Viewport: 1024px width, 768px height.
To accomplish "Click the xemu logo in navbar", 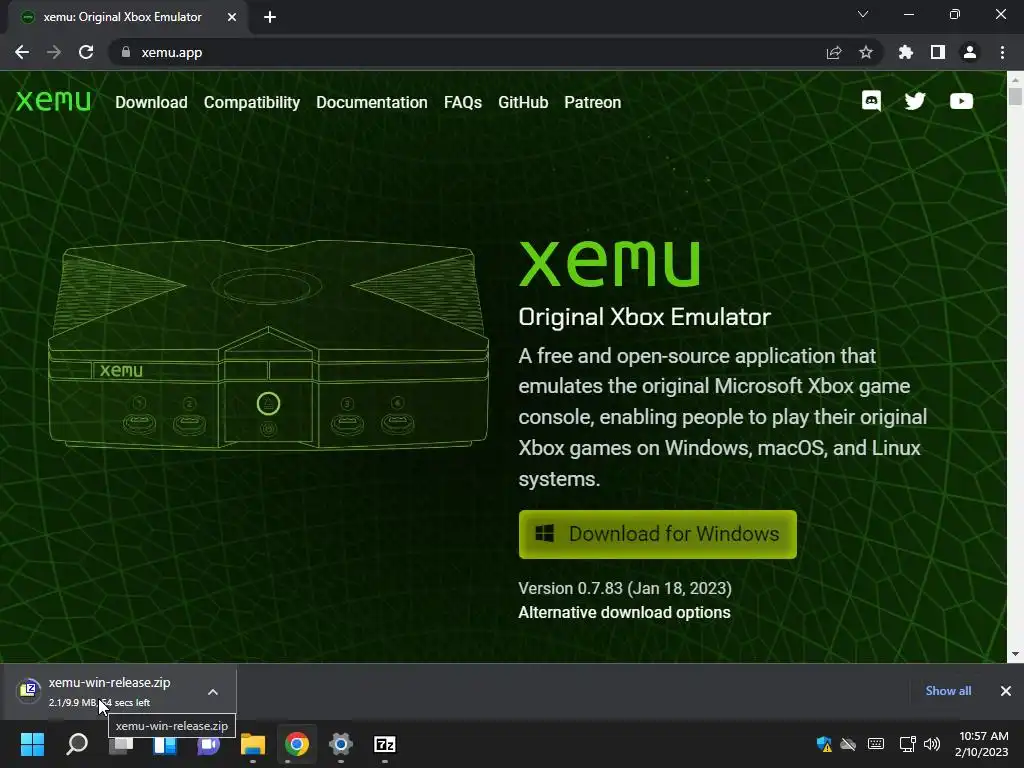I will point(53,101).
